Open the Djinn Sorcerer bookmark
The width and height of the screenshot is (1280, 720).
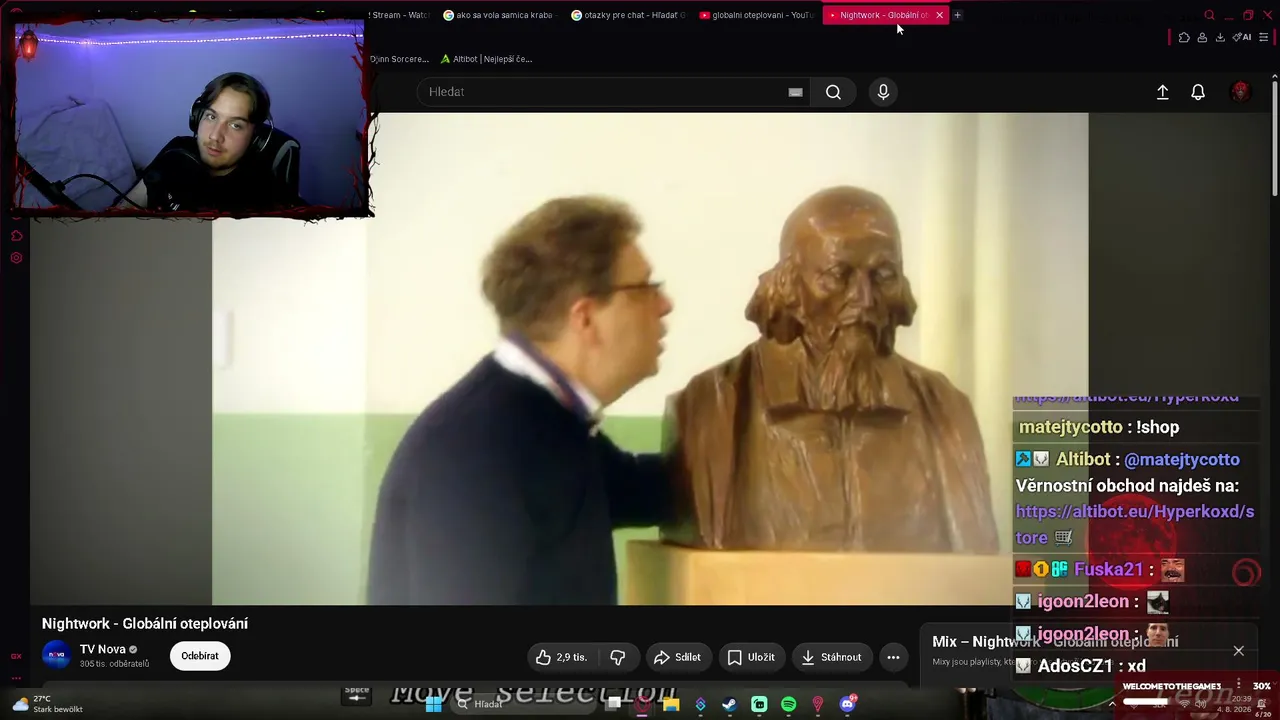[x=399, y=59]
